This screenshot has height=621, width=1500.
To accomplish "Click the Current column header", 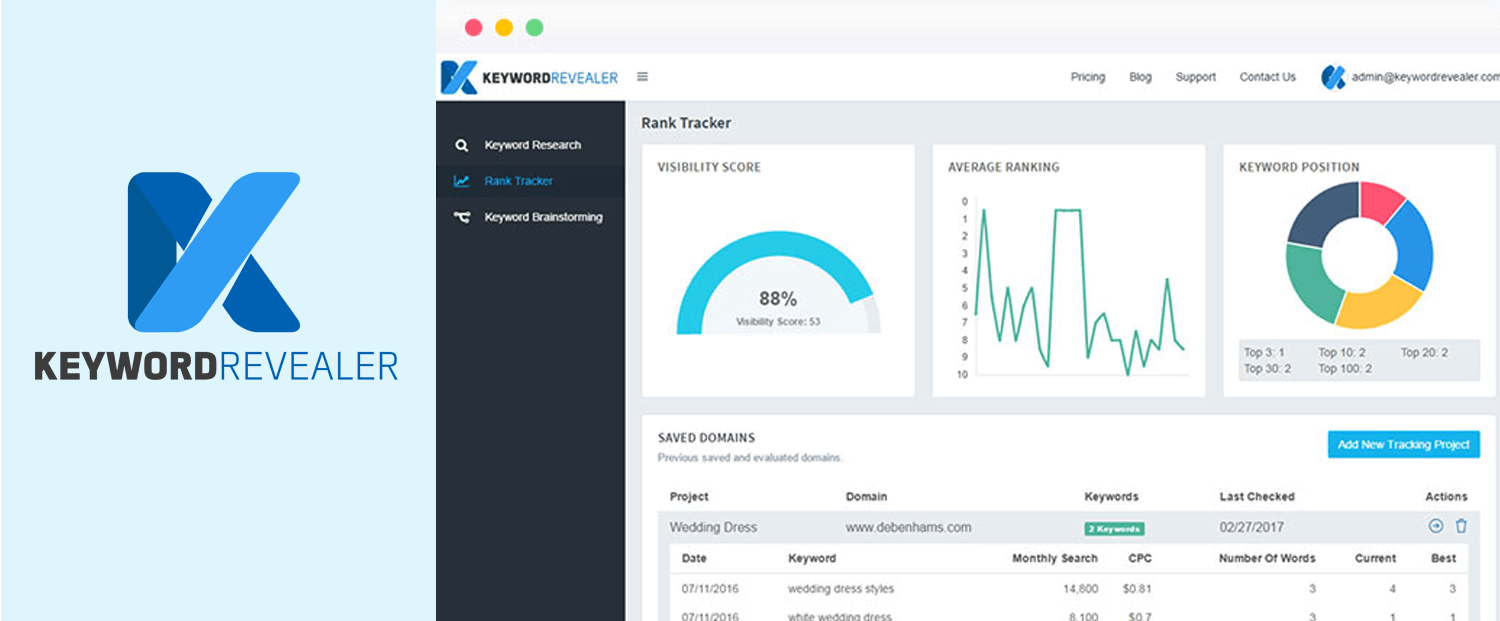I will pos(1375,558).
